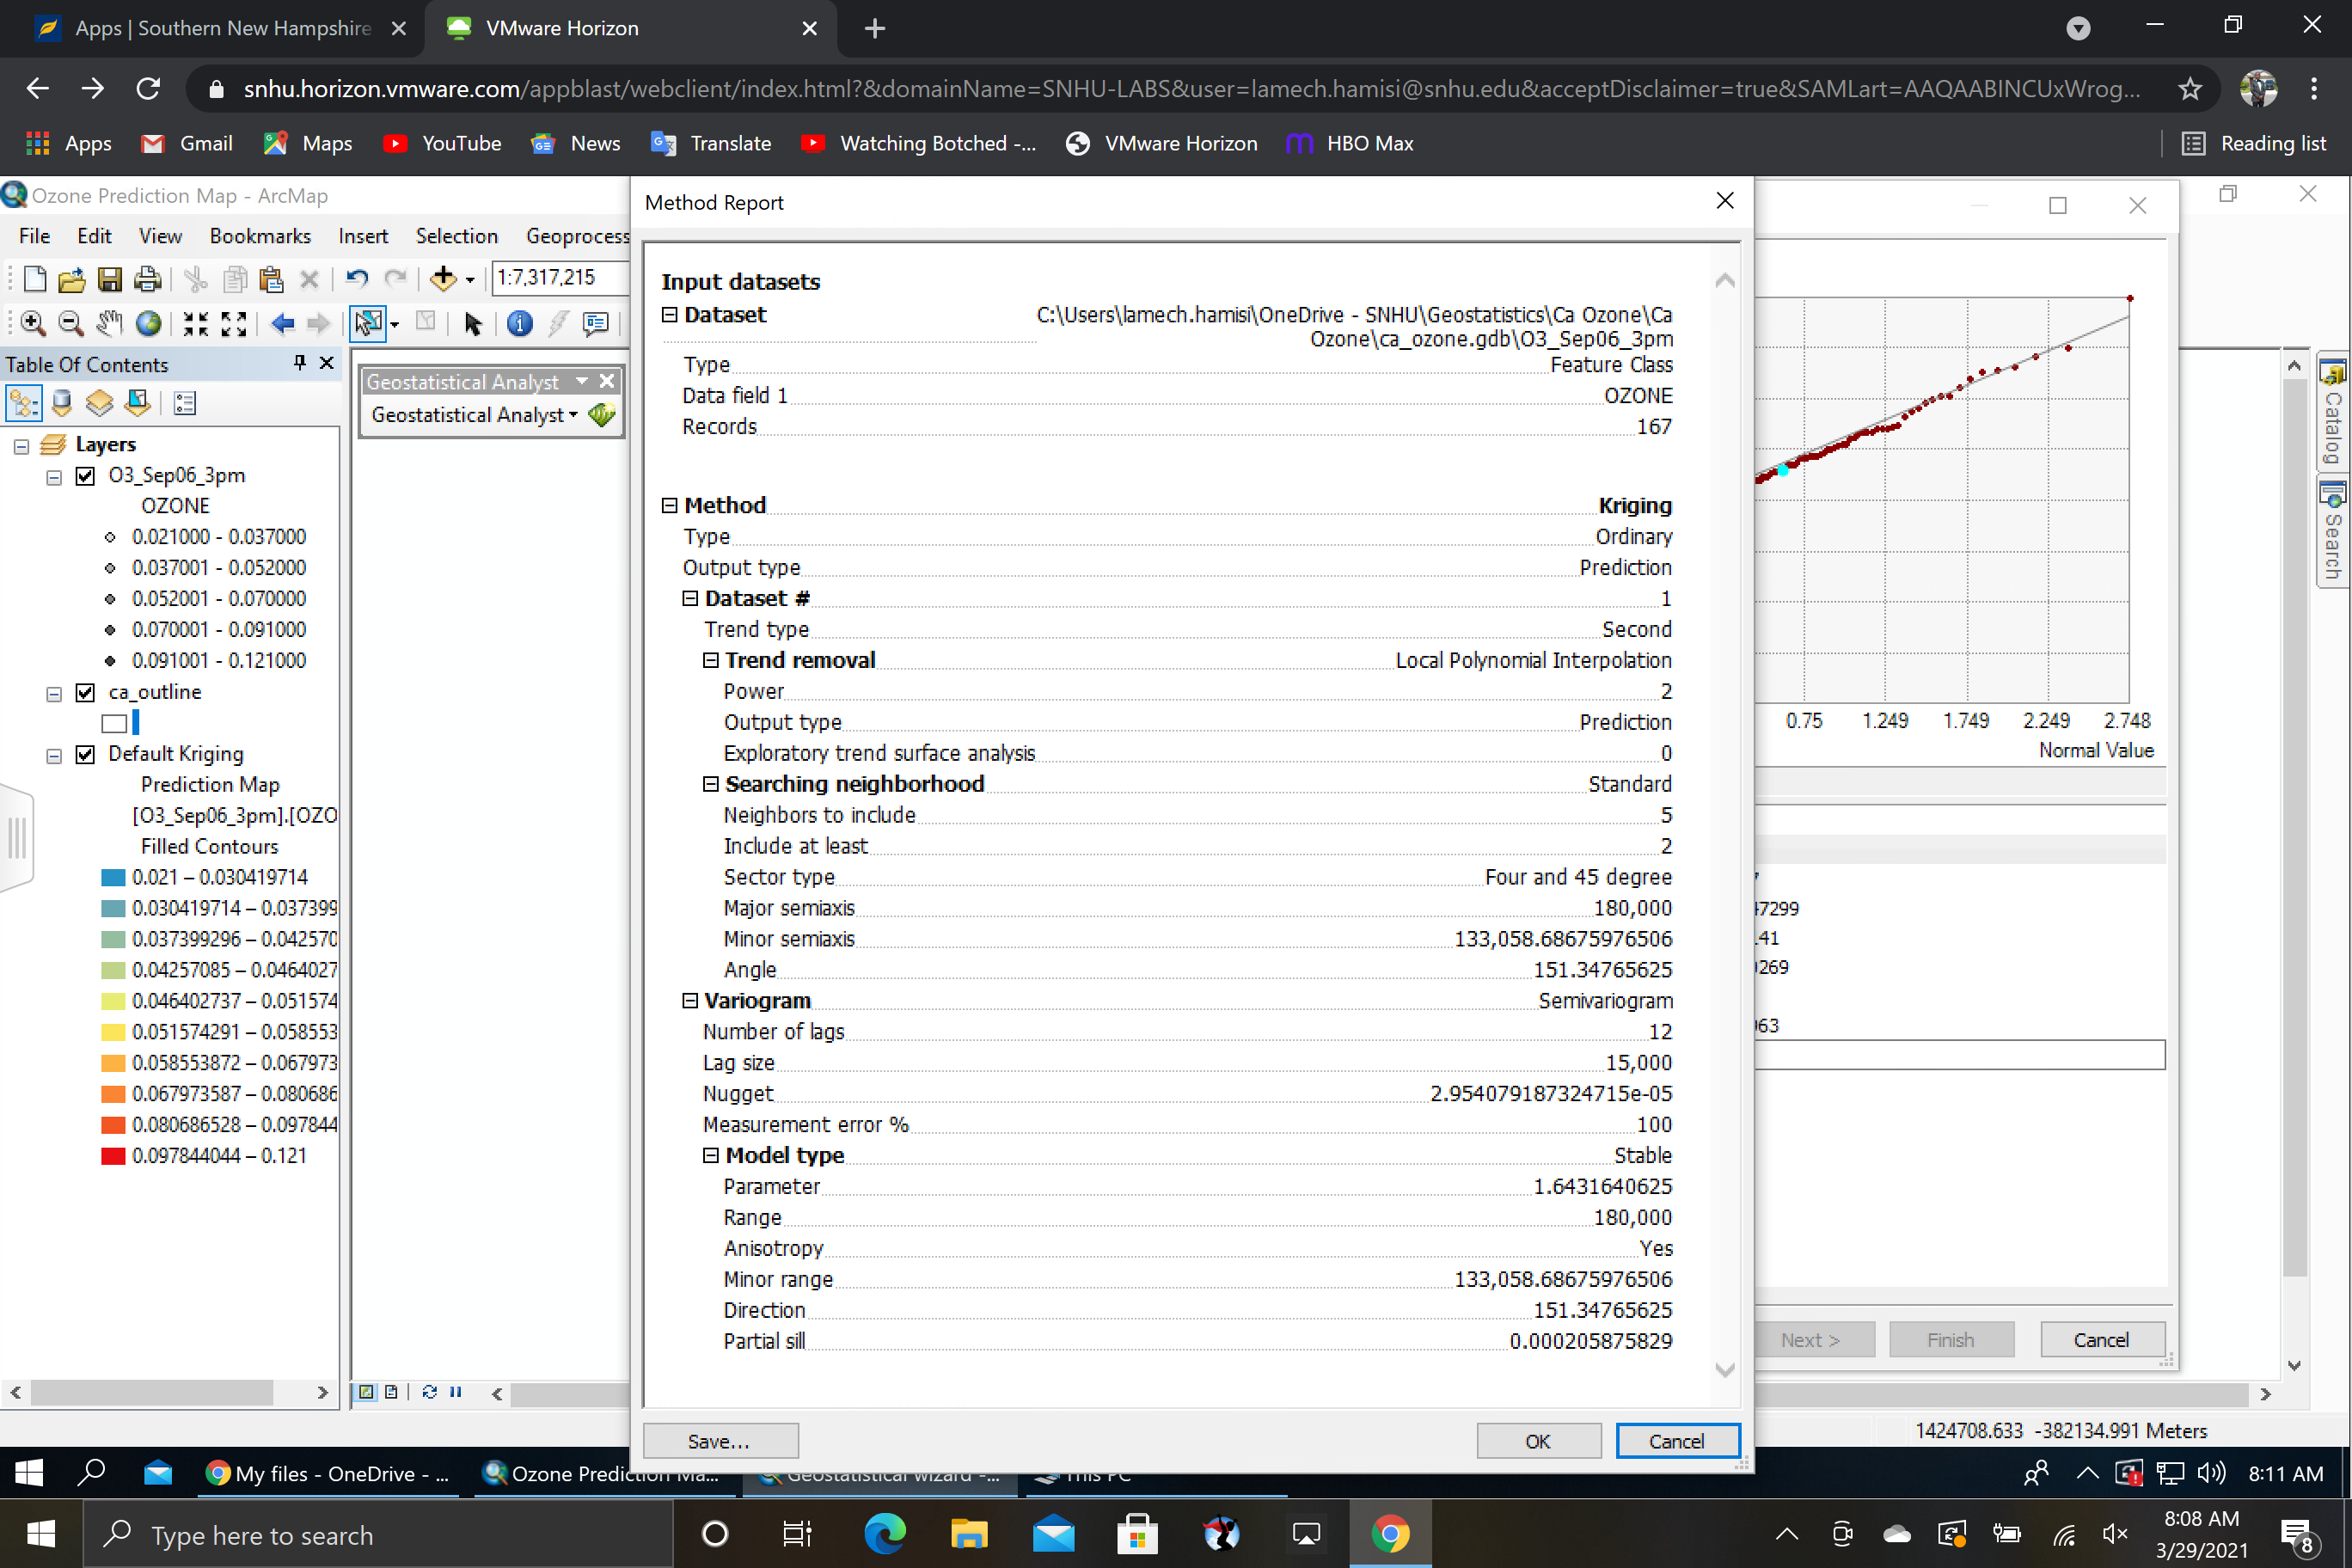Open the Selection menu
Image resolution: width=2352 pixels, height=1568 pixels.
pyautogui.click(x=457, y=236)
